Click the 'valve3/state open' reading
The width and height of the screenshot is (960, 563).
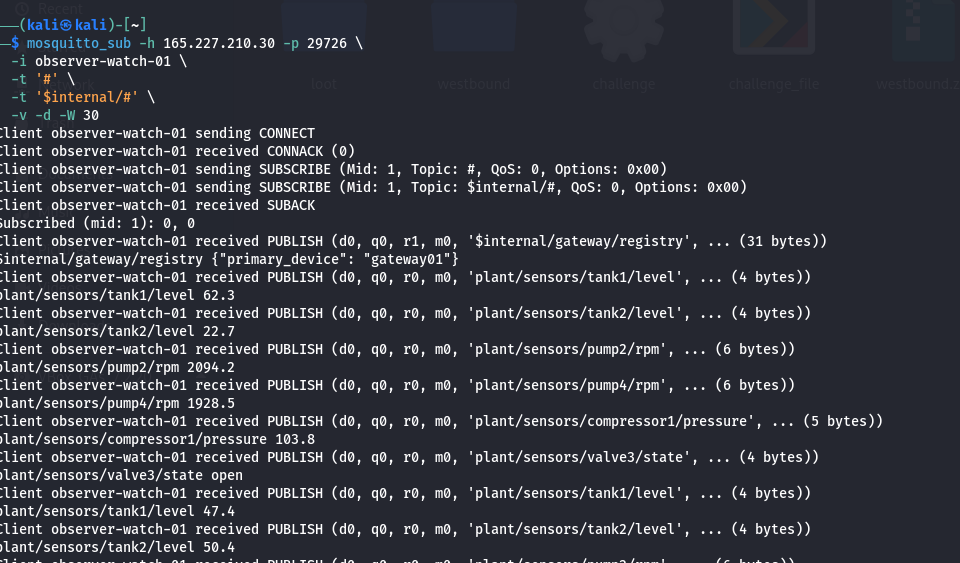(121, 475)
